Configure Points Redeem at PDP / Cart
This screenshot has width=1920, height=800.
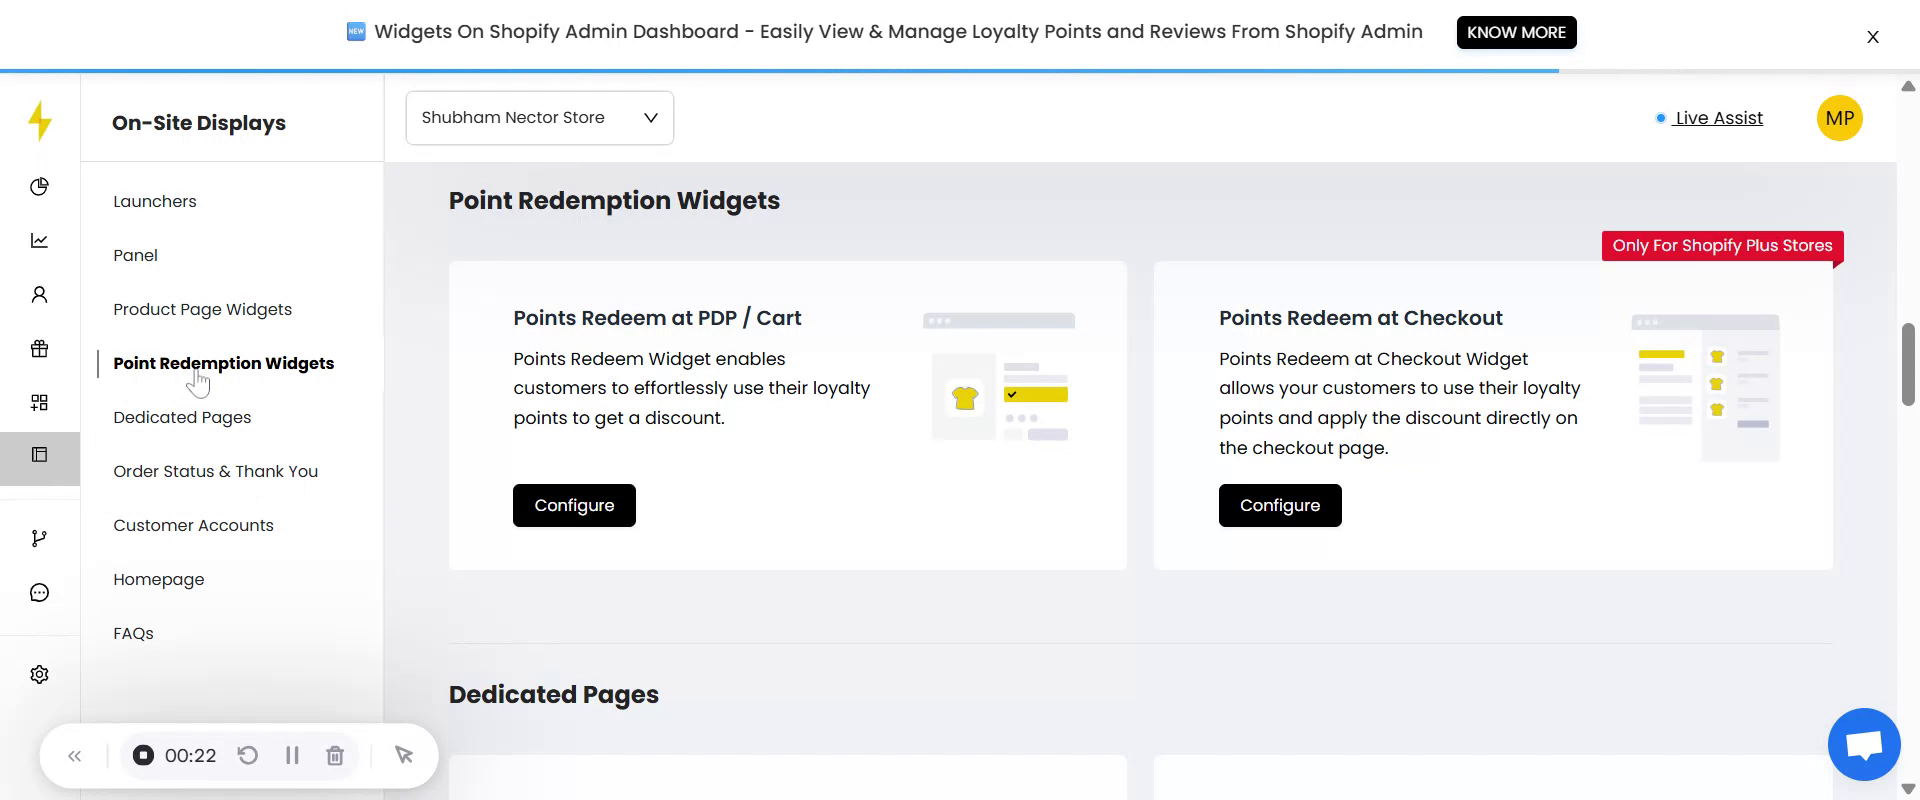click(574, 506)
